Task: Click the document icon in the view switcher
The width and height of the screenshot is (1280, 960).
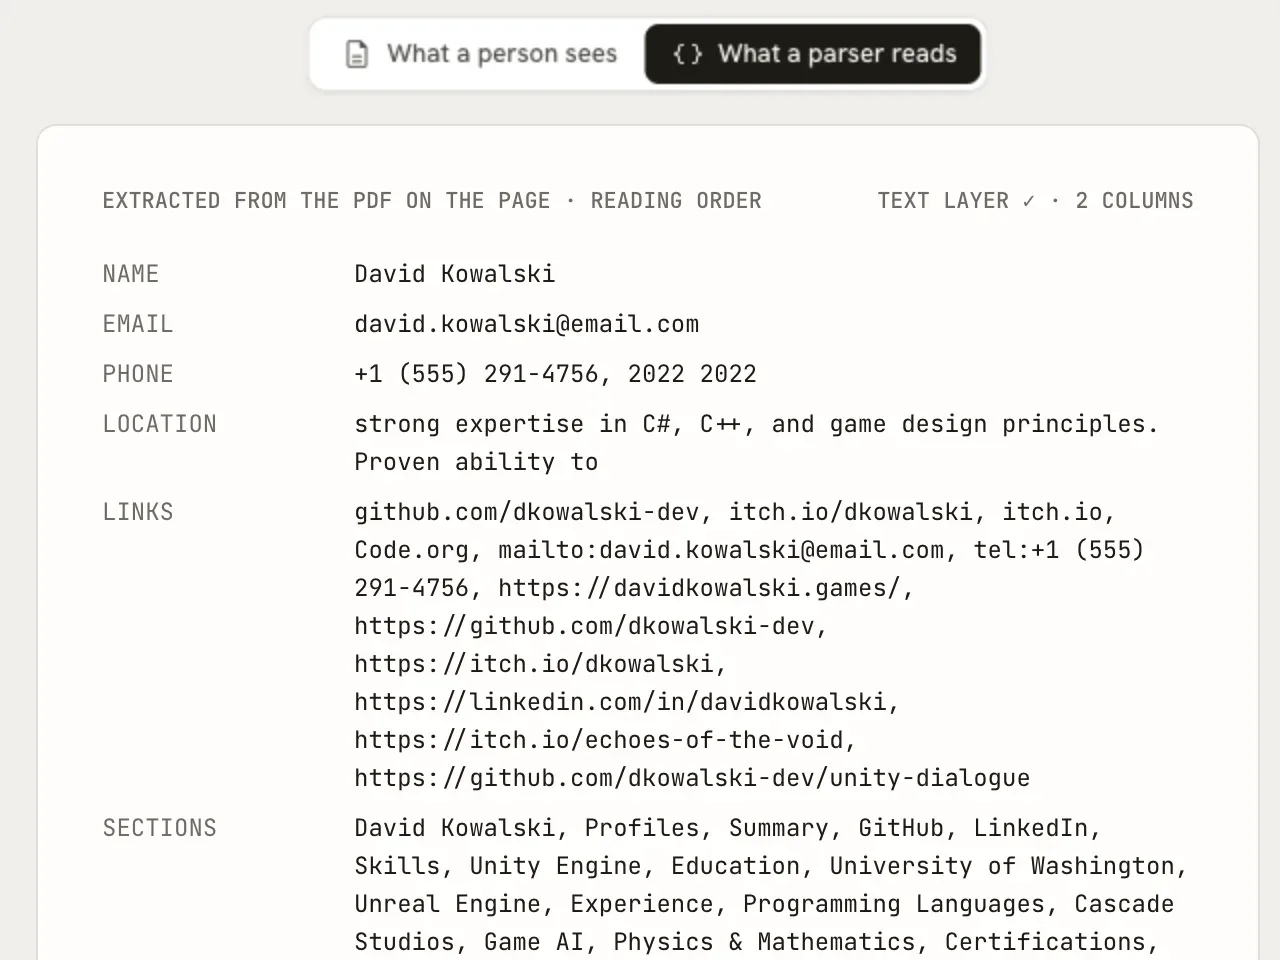Action: 357,54
